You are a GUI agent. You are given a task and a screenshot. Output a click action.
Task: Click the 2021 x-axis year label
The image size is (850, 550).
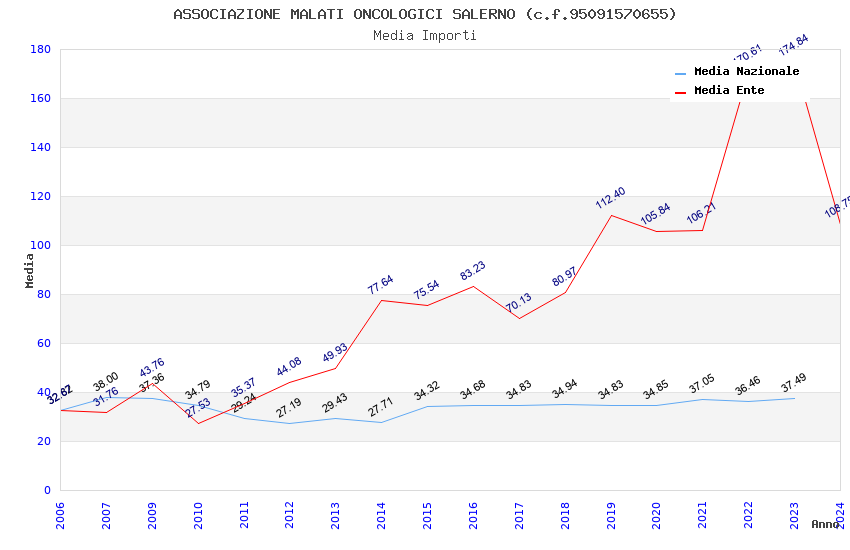(703, 515)
